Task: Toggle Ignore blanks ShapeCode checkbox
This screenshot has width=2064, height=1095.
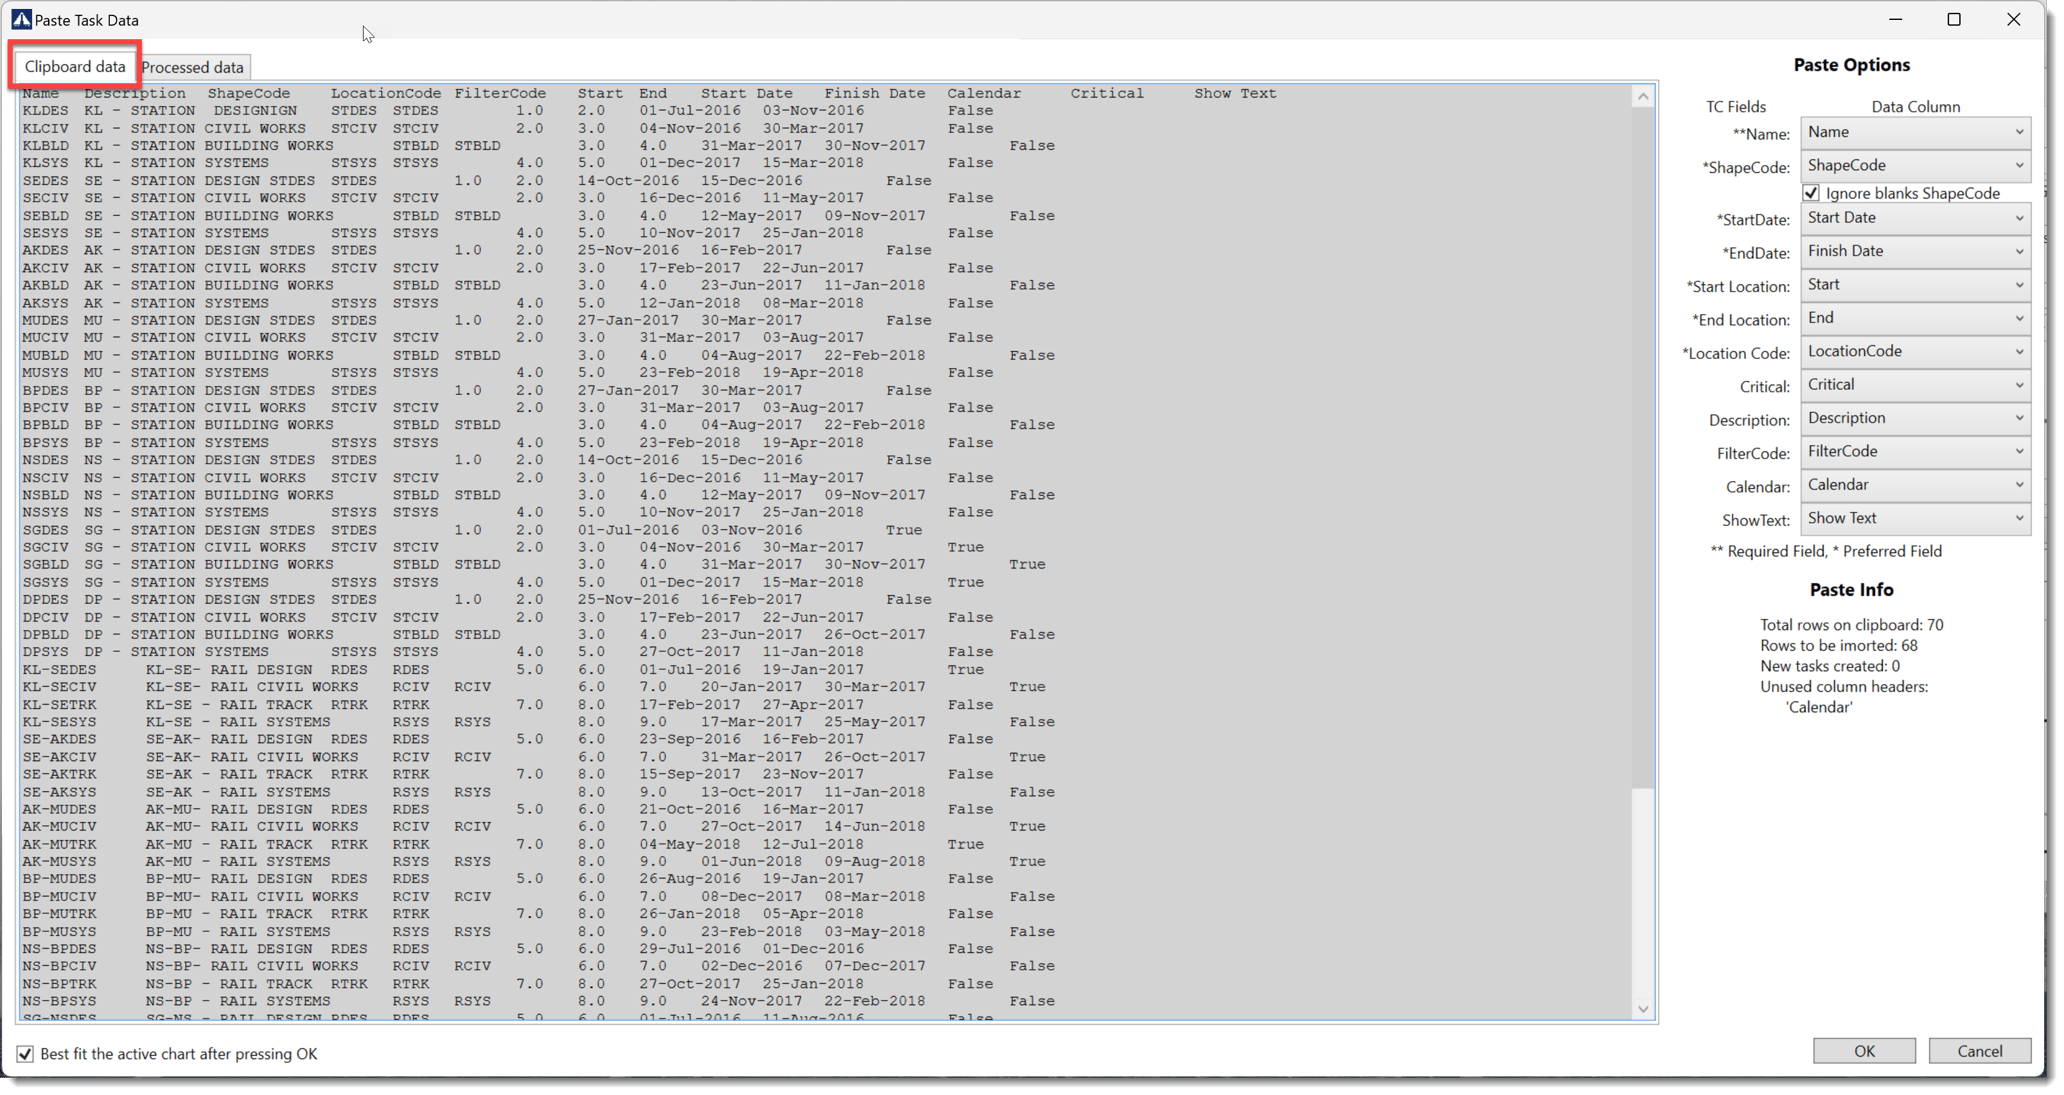Action: (x=1812, y=193)
